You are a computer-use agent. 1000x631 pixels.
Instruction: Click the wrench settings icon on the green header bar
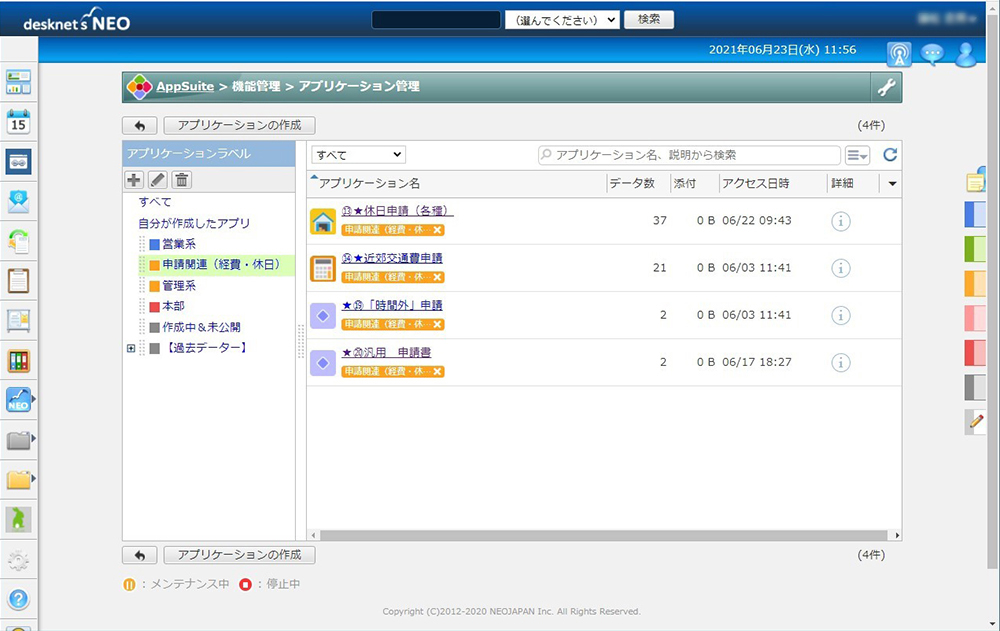tap(886, 88)
